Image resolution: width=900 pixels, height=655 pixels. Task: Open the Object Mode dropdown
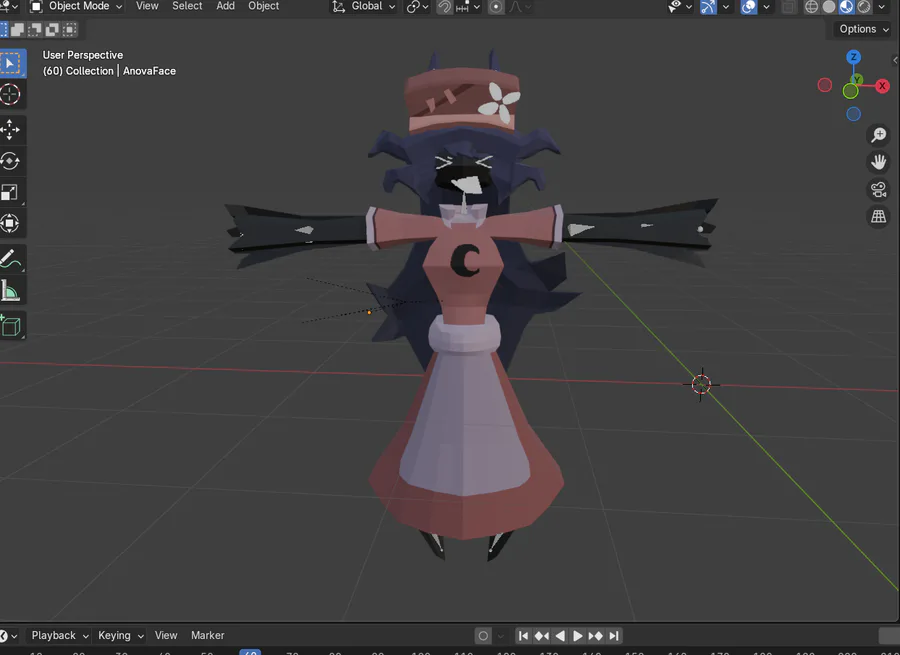(x=76, y=6)
